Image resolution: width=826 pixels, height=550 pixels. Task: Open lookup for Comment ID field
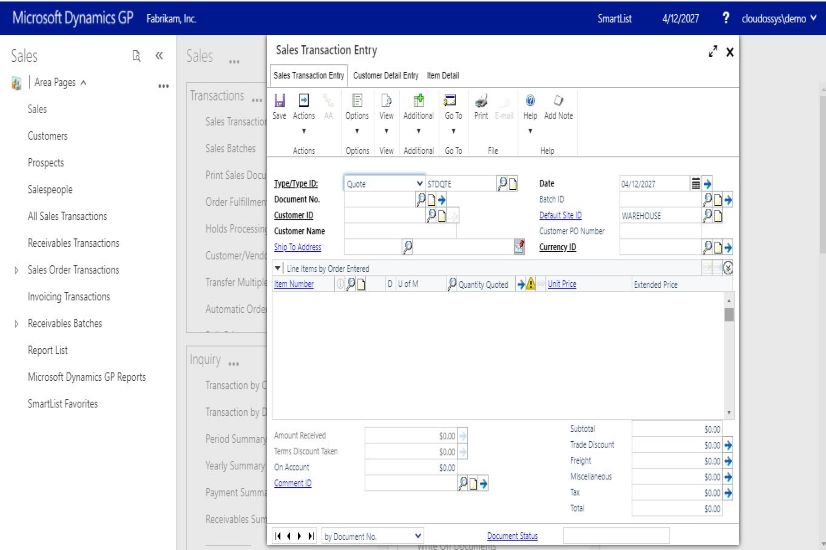coord(463,483)
